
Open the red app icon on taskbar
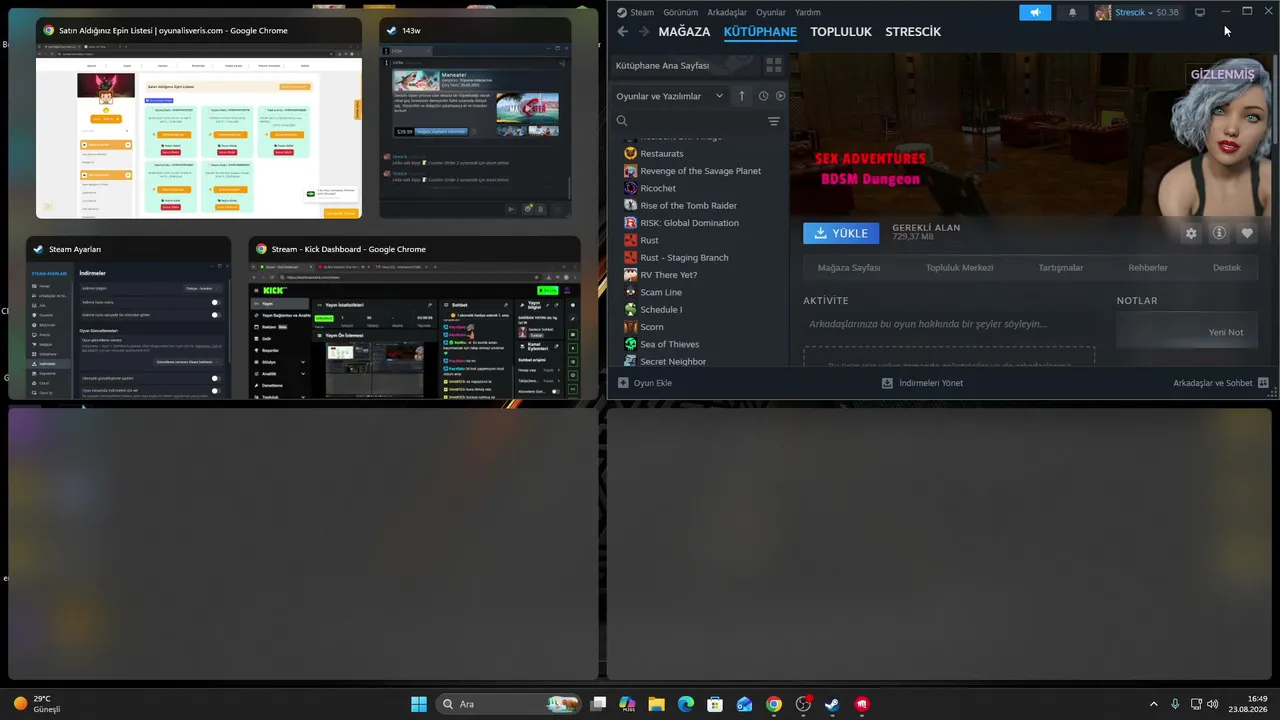point(862,704)
